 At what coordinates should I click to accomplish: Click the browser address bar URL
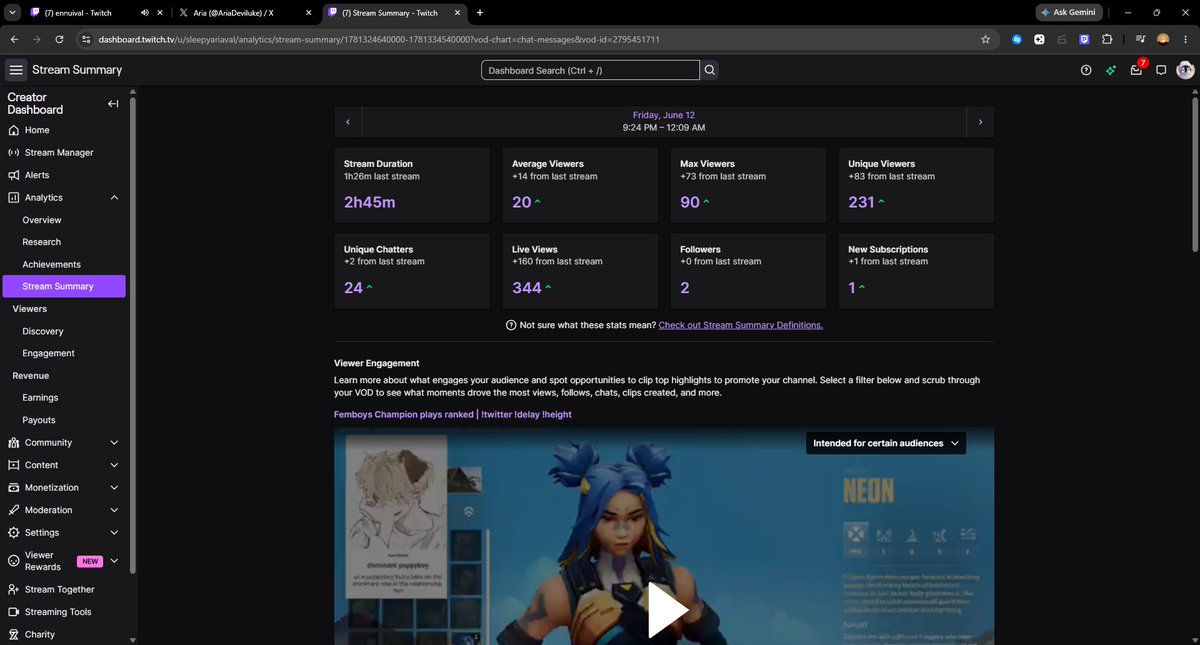[379, 39]
